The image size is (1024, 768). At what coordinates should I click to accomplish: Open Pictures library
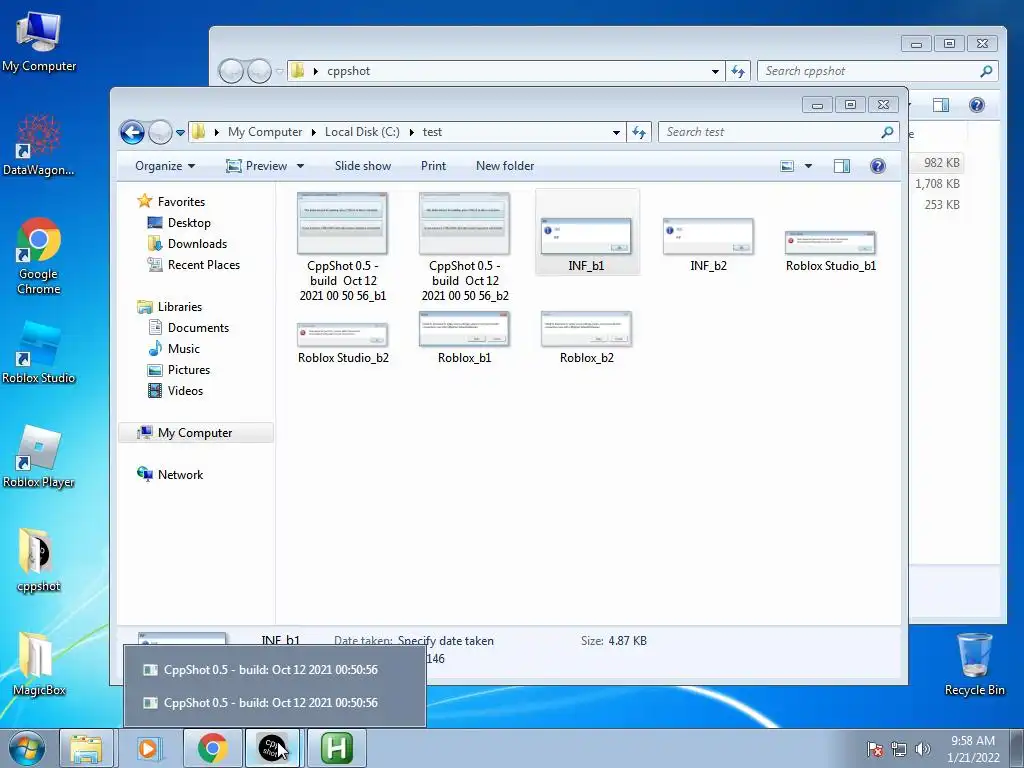[189, 370]
